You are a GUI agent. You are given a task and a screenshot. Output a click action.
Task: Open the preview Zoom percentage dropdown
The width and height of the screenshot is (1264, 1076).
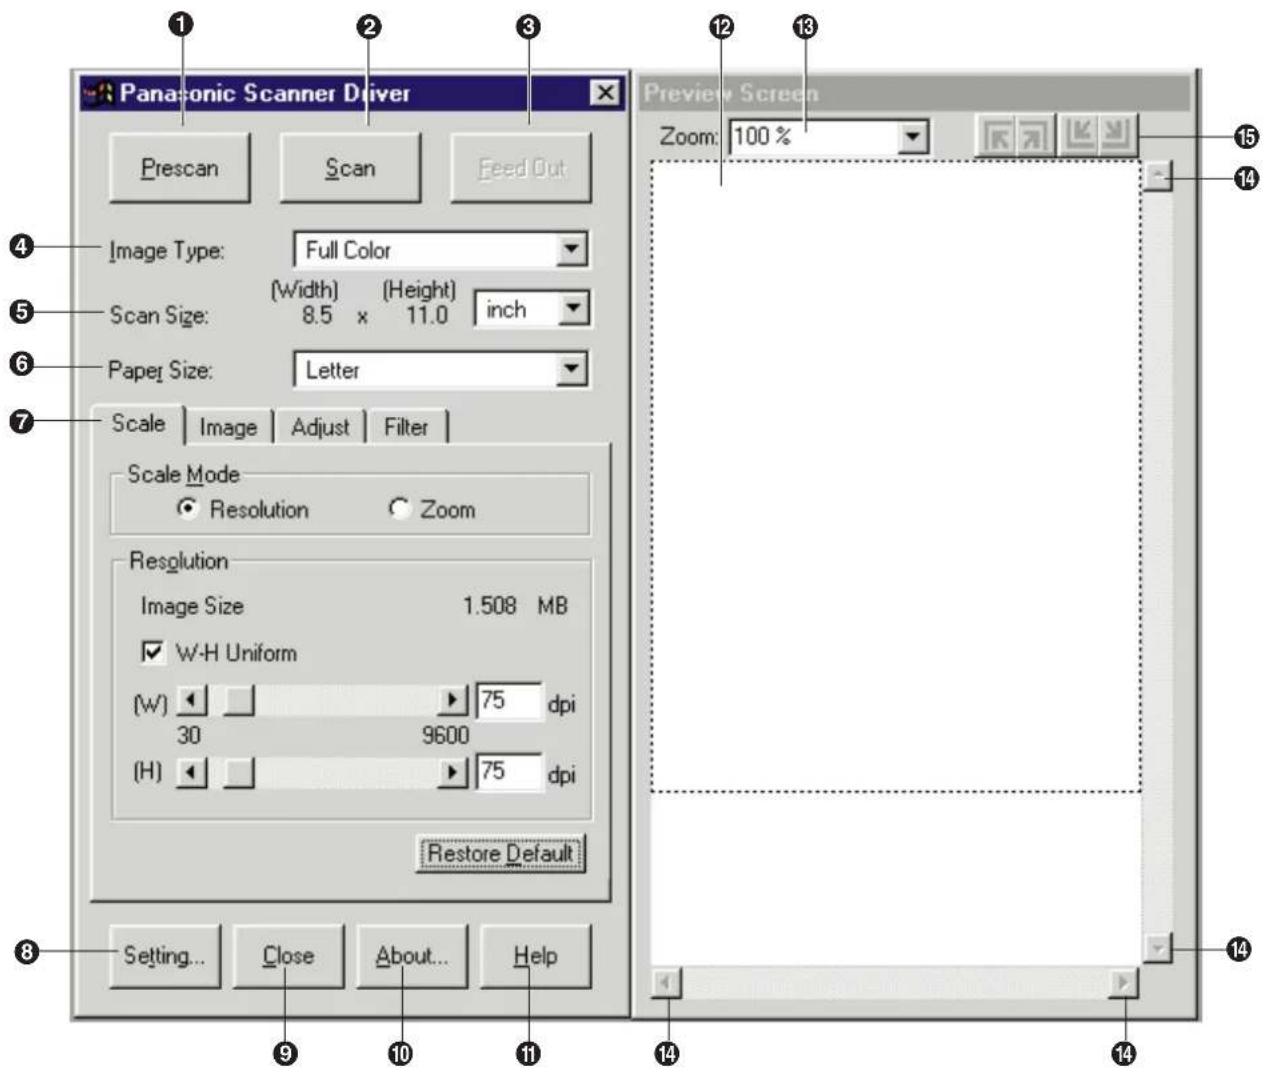912,137
